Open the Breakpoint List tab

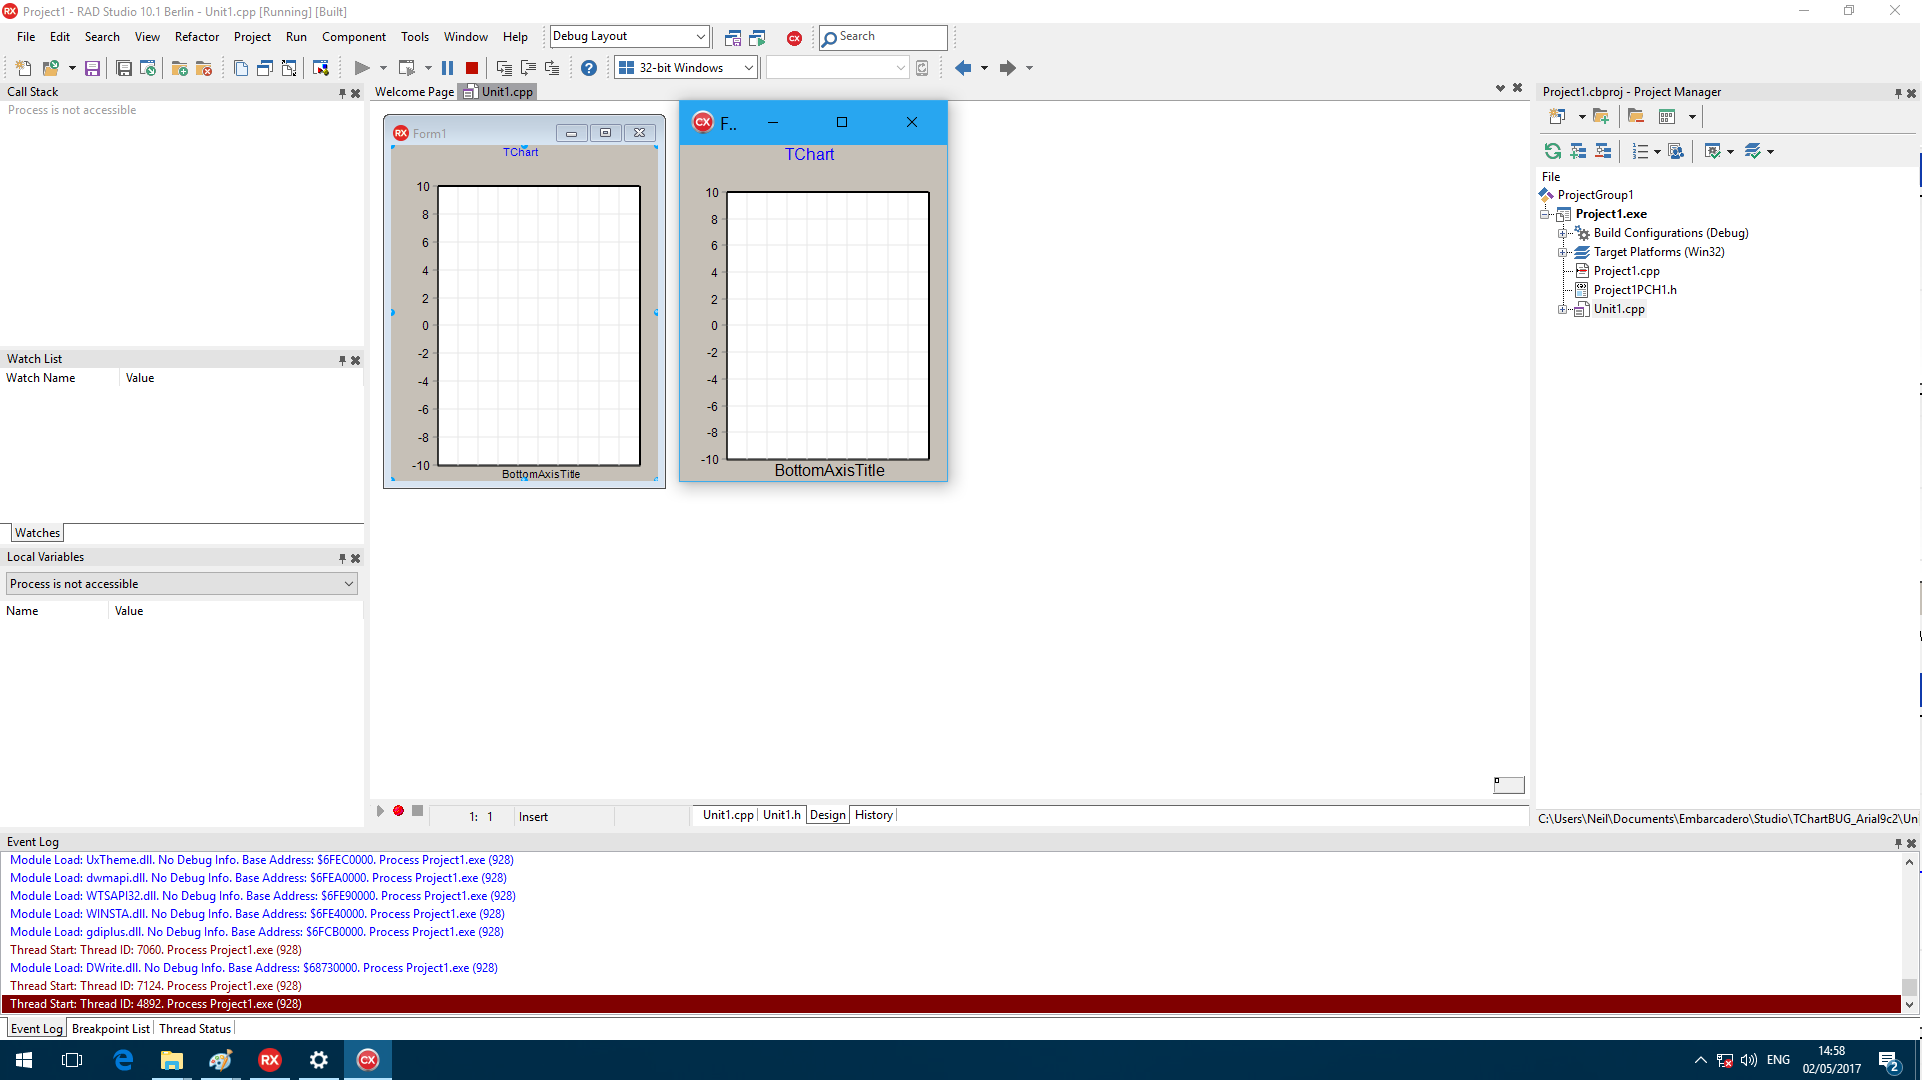pos(111,1028)
